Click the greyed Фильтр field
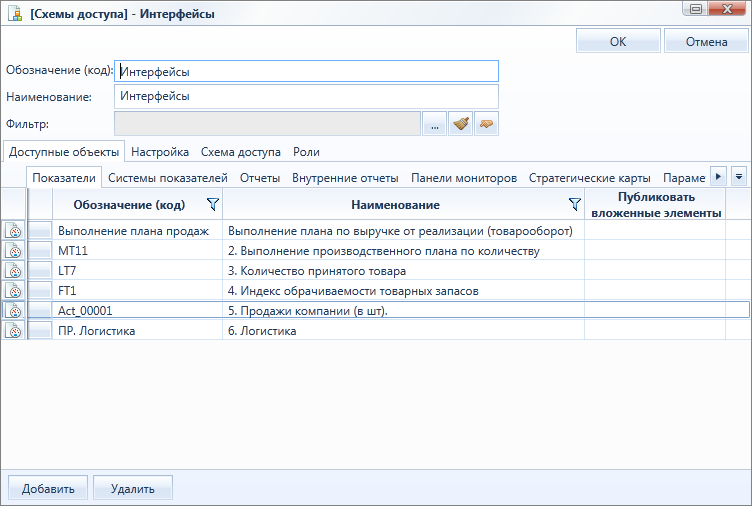Screen dimensions: 752x506 coord(268,124)
